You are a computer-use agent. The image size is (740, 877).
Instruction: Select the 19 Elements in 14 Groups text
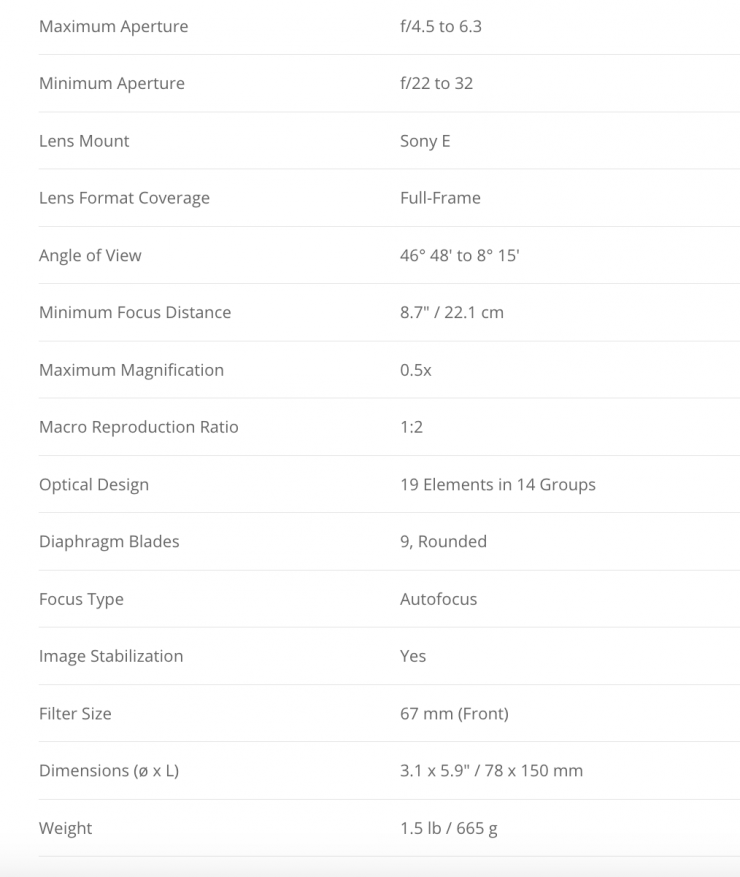(497, 484)
